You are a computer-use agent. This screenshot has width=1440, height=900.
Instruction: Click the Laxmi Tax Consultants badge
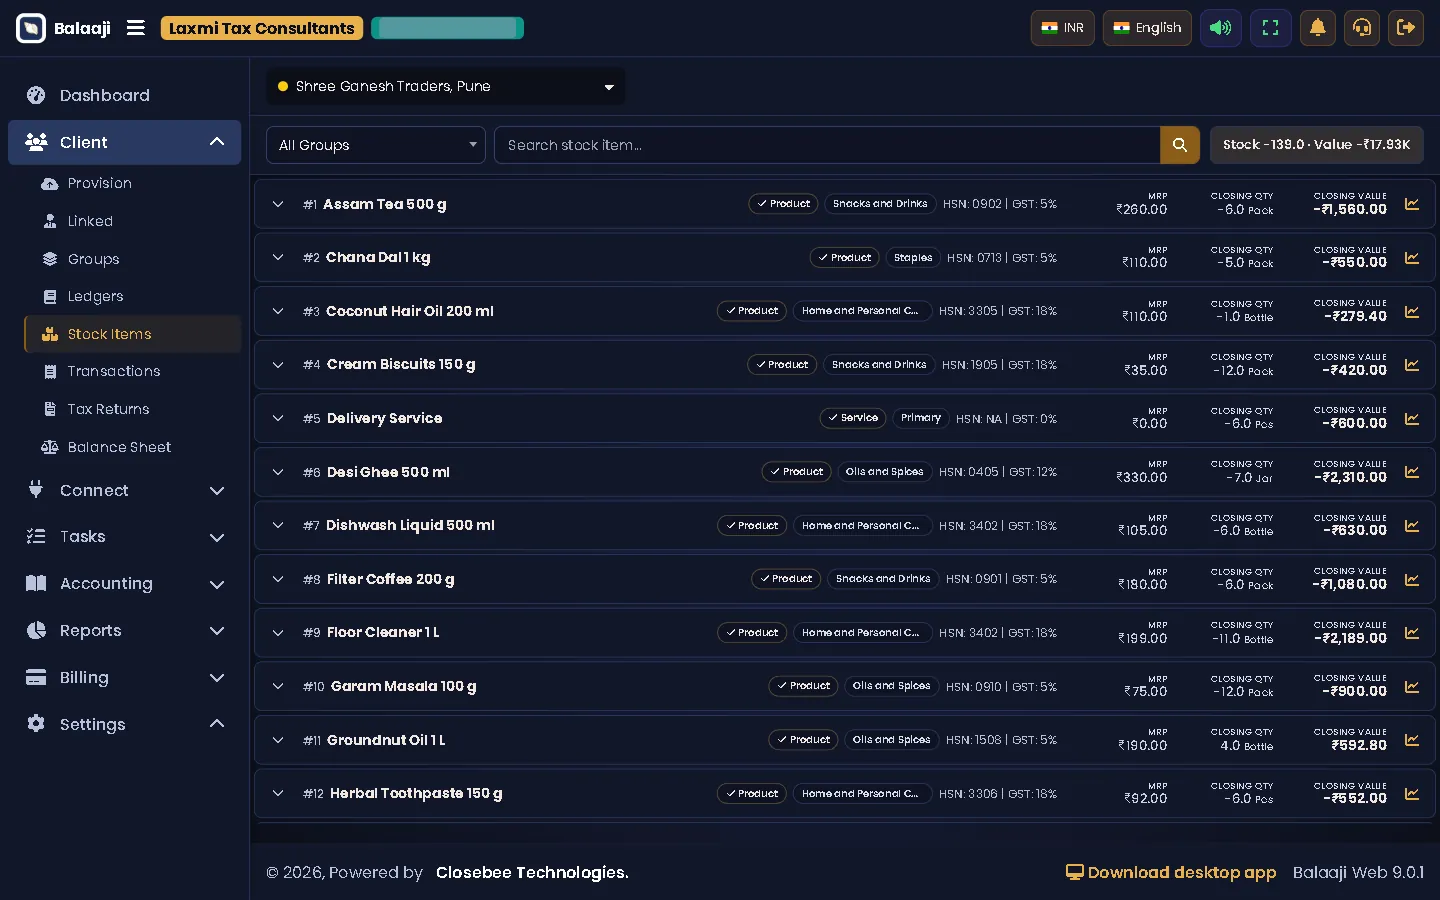(262, 28)
